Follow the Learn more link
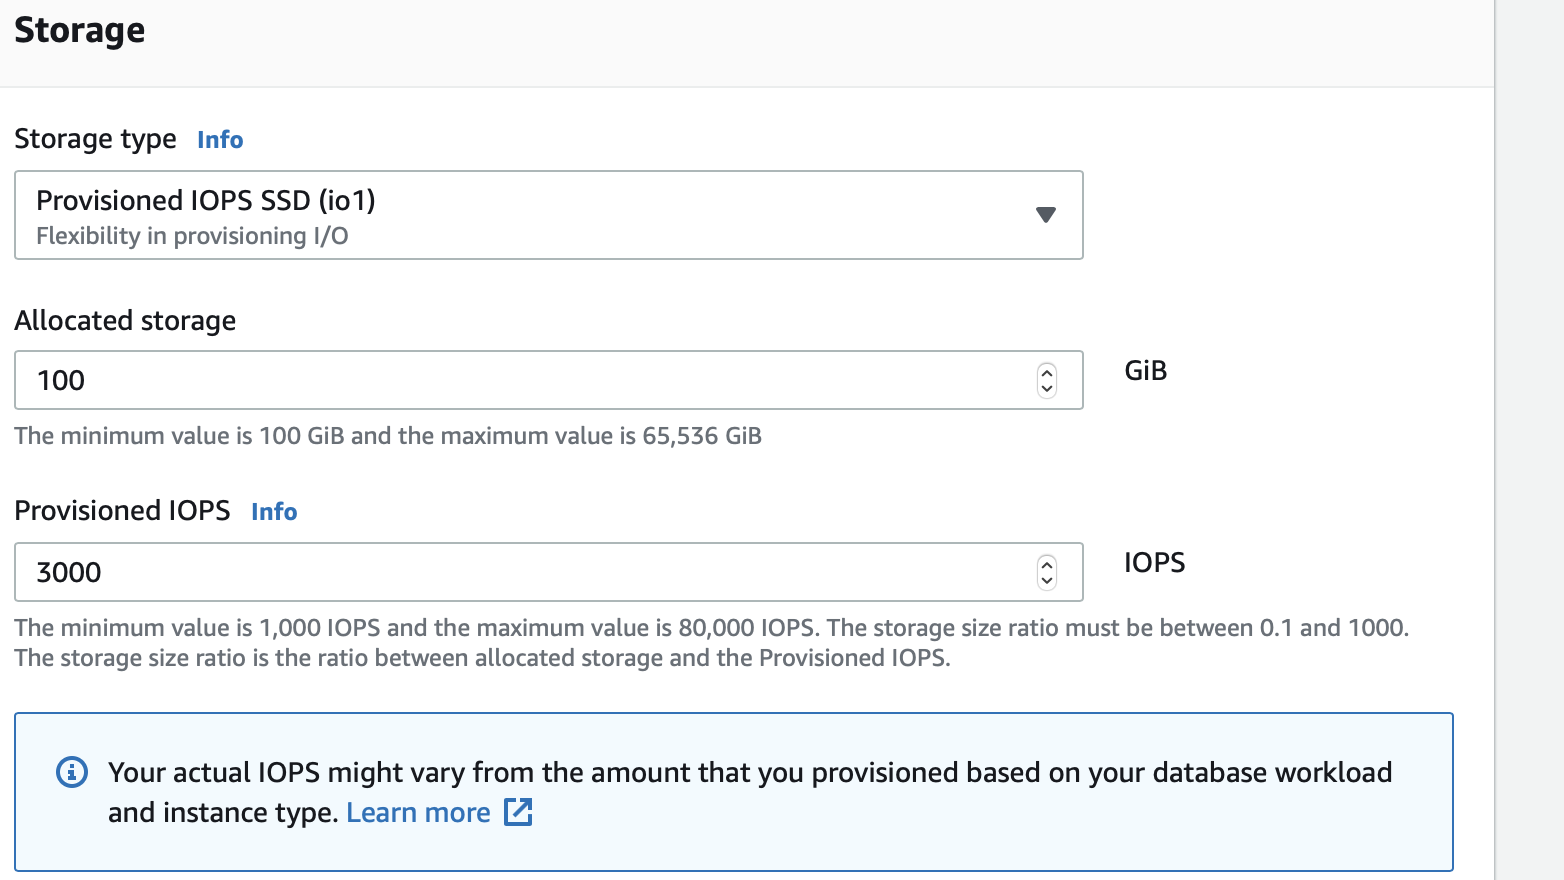1564x880 pixels. 418,813
